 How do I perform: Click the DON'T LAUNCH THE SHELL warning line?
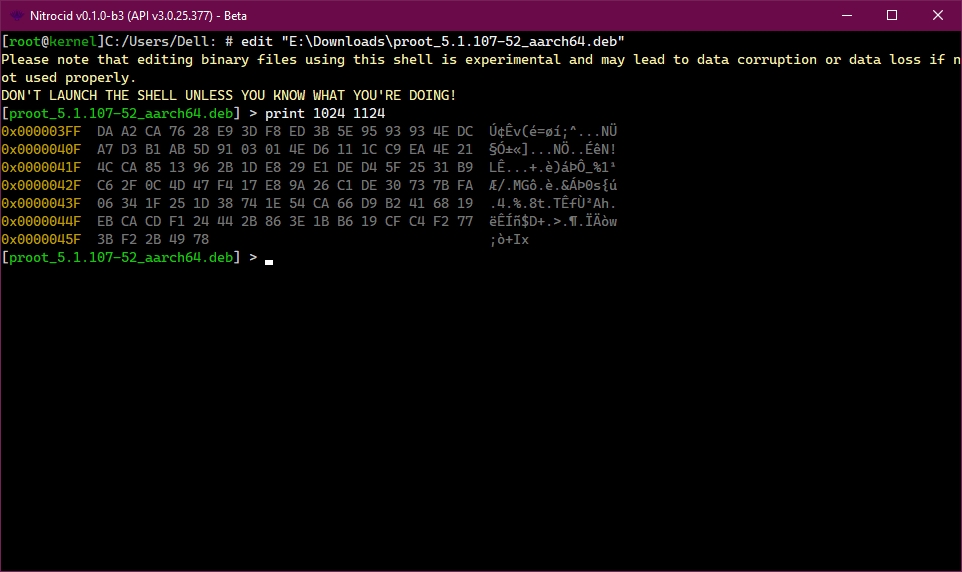click(229, 96)
